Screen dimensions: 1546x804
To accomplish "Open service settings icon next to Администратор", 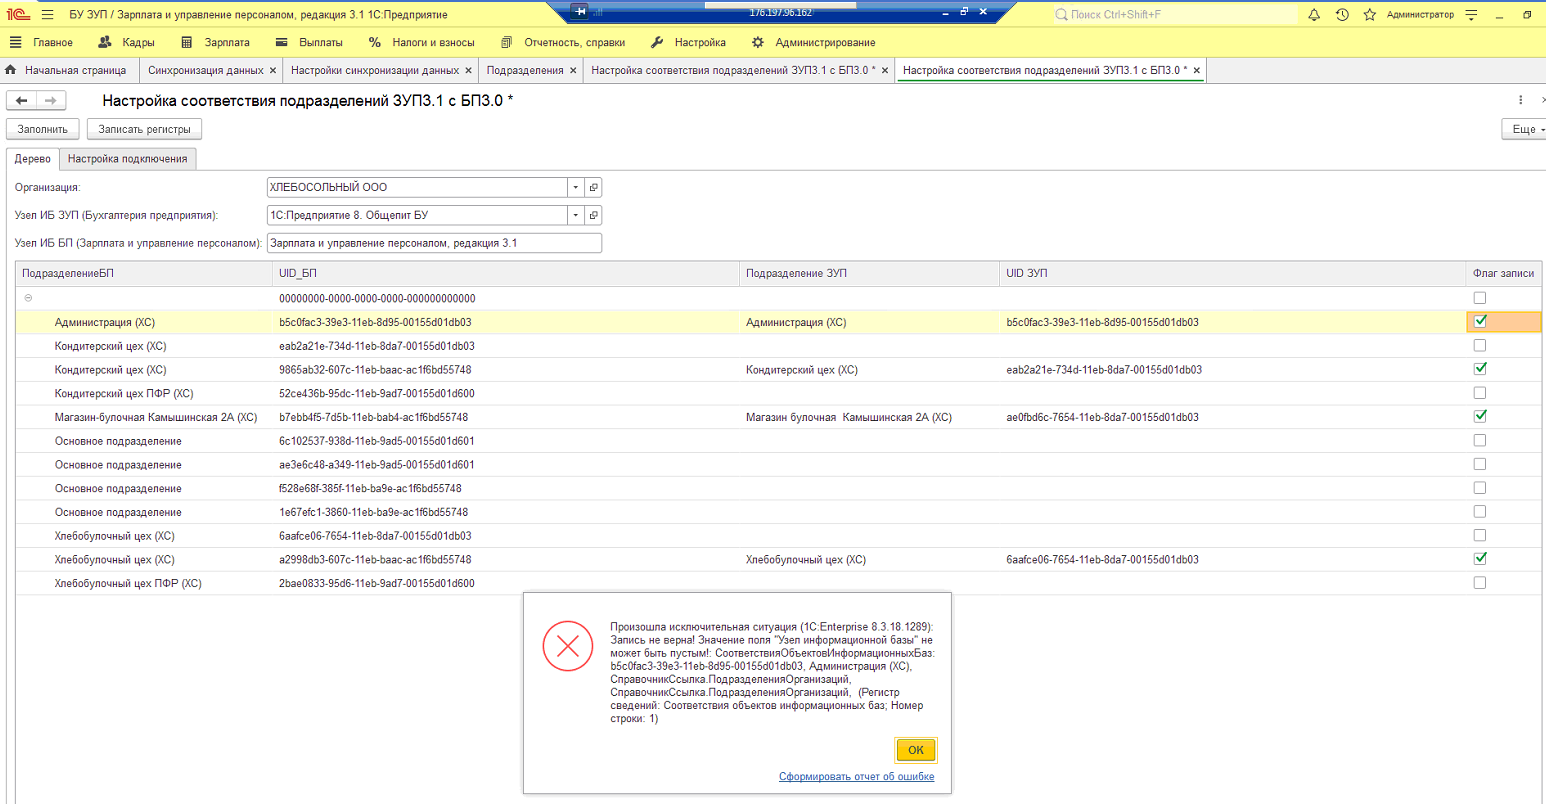I will click(1471, 14).
